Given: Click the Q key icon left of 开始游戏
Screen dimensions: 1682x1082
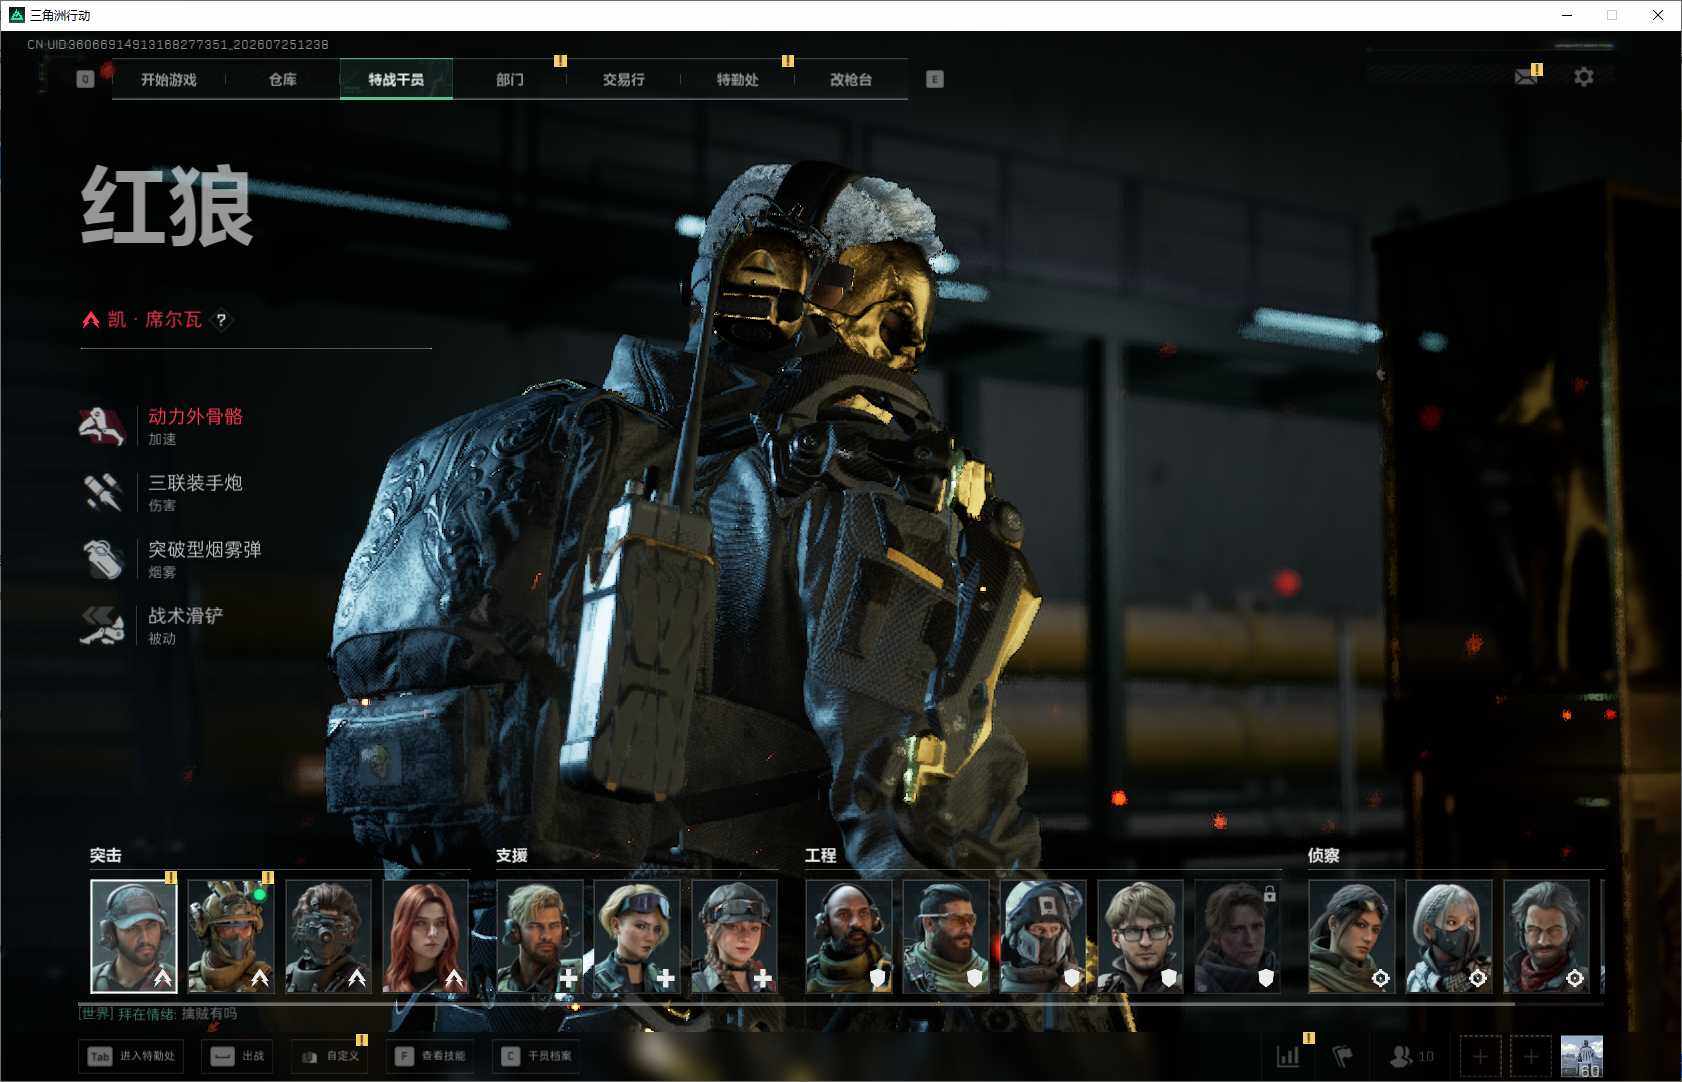Looking at the screenshot, I should pos(85,79).
